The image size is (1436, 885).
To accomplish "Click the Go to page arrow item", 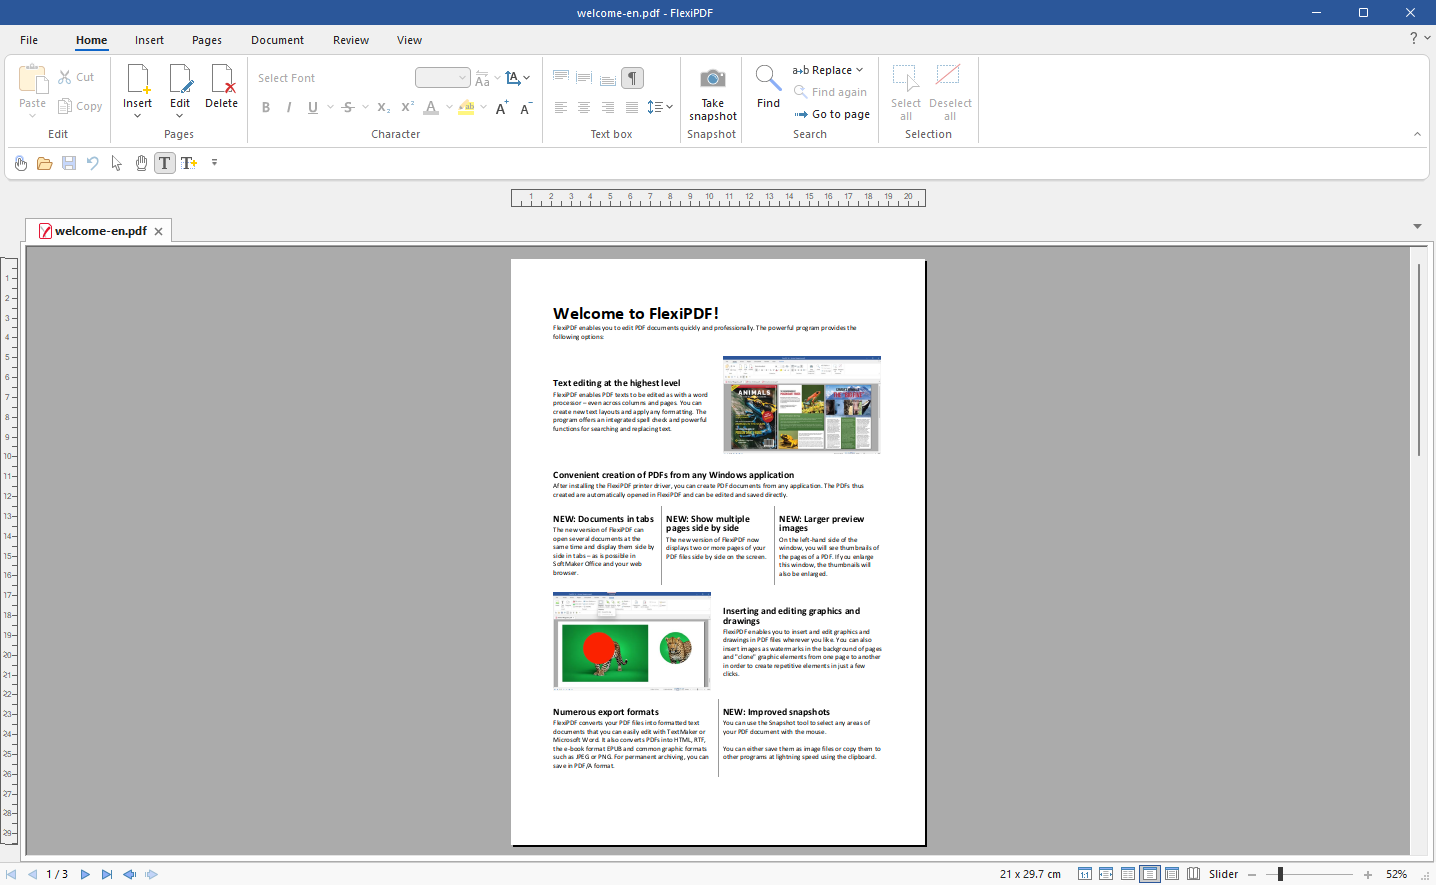I will click(x=832, y=114).
